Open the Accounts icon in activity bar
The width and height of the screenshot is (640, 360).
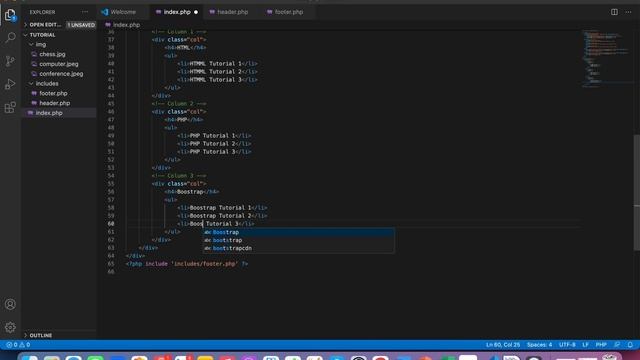10,304
